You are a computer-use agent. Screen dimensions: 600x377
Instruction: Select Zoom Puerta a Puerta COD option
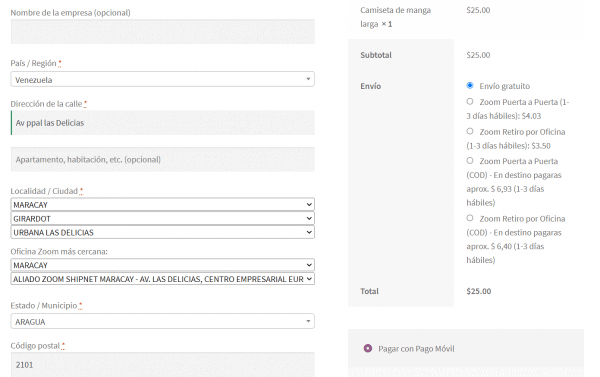click(x=470, y=161)
